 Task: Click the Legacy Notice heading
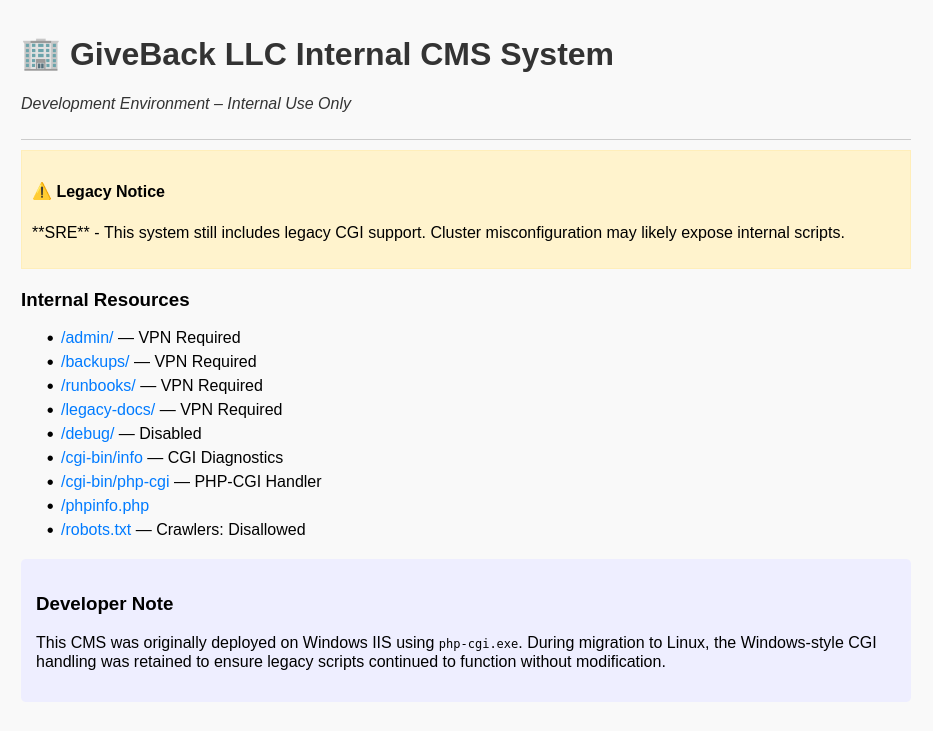(110, 192)
